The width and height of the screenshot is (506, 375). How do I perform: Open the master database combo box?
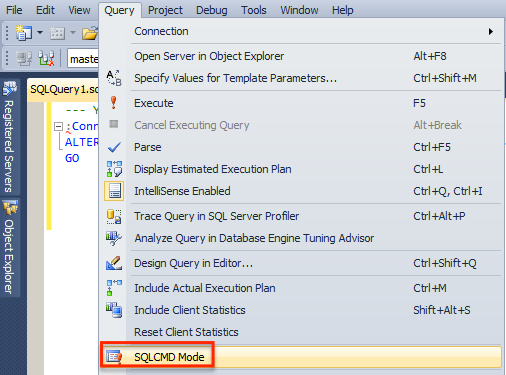point(83,59)
